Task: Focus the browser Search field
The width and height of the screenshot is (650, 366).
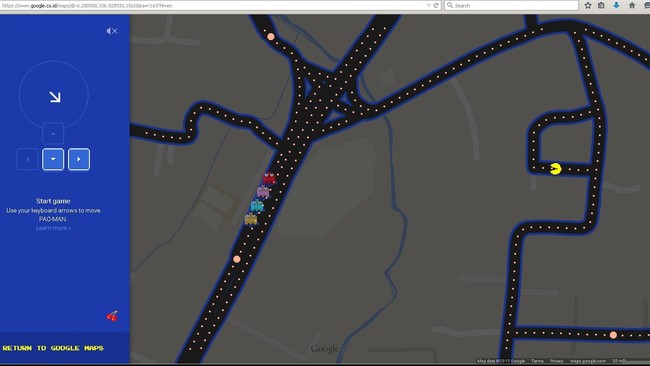Action: point(511,5)
